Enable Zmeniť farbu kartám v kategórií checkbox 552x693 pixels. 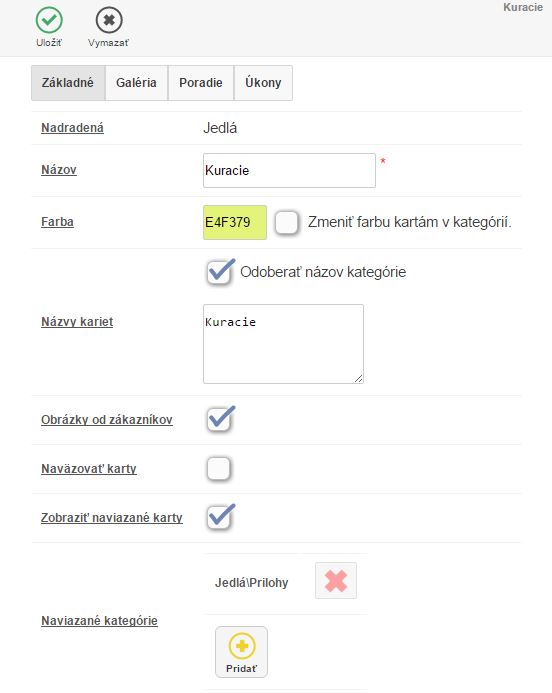tap(286, 222)
